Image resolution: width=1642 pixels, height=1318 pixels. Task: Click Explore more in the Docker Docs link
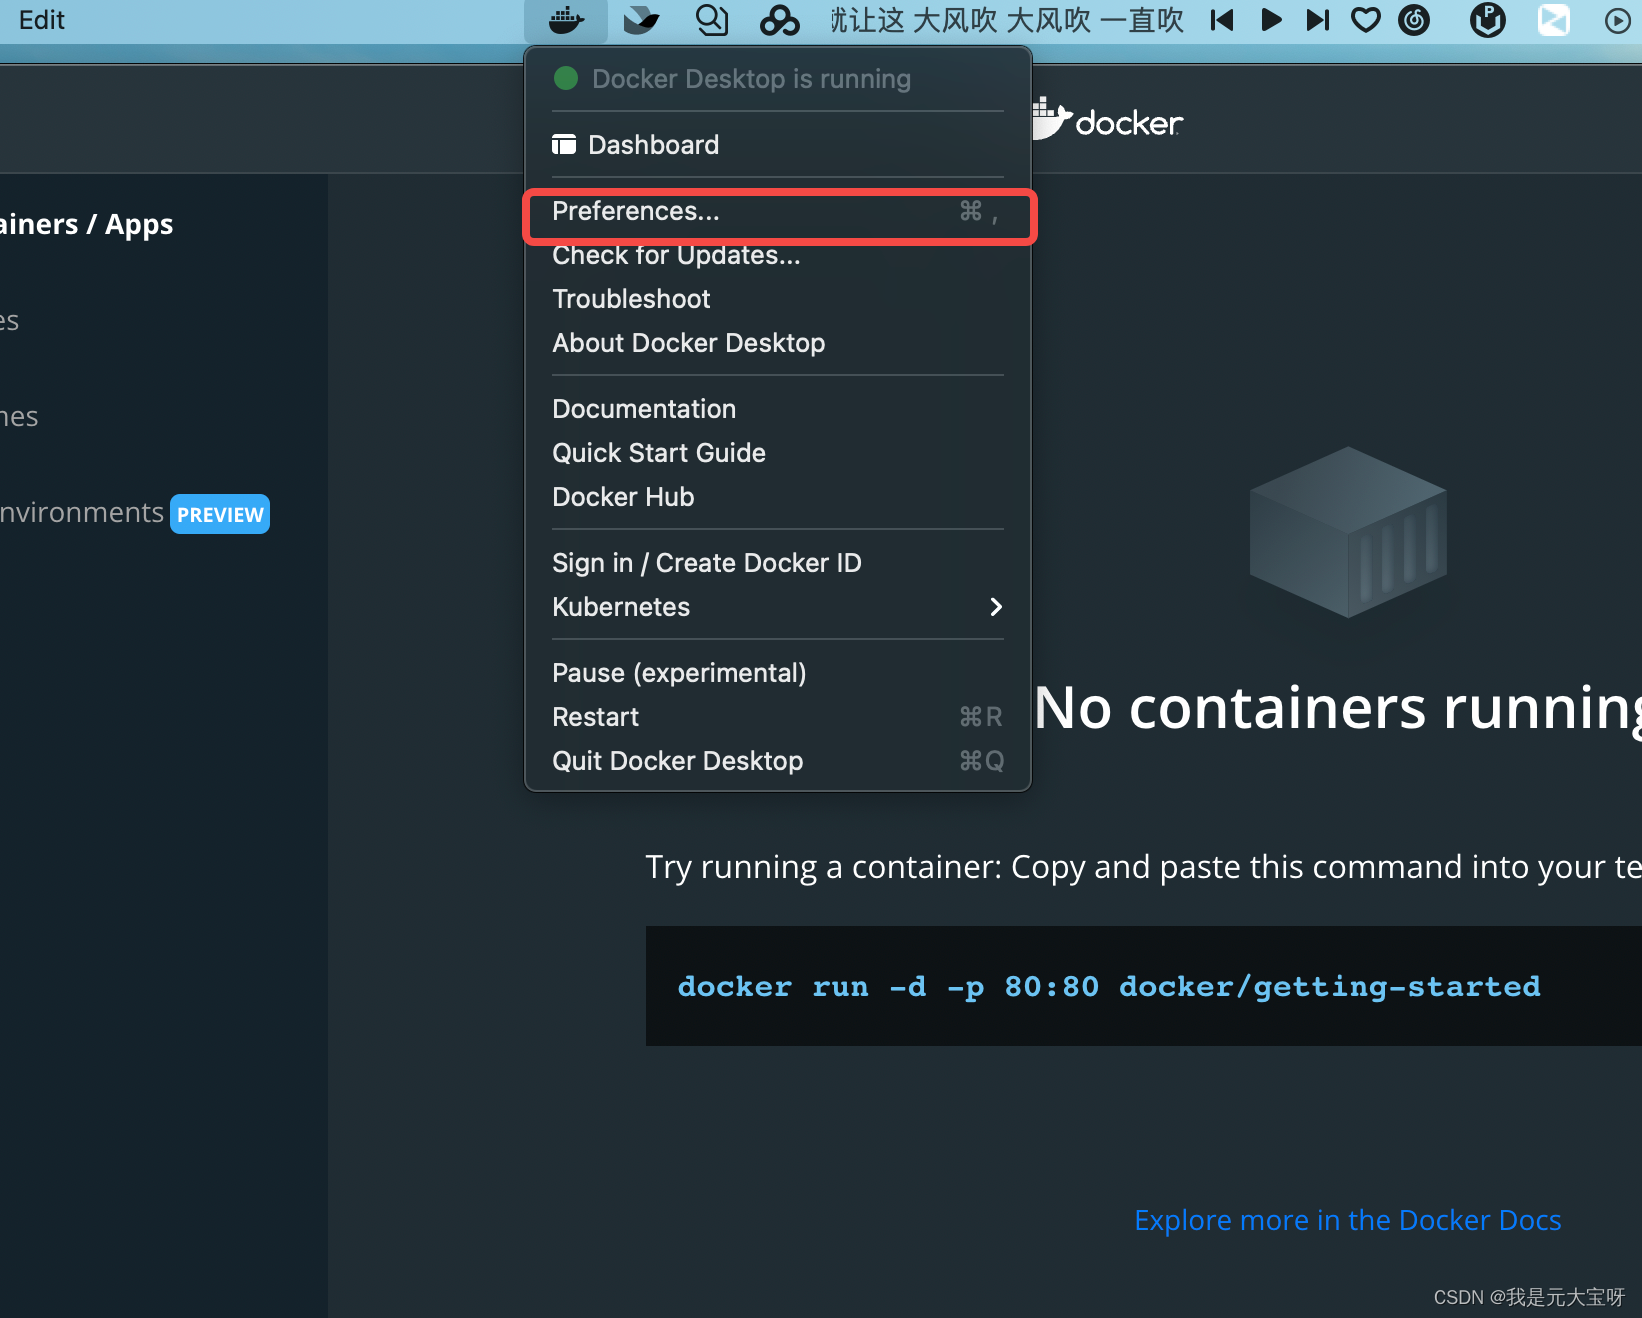(1348, 1220)
